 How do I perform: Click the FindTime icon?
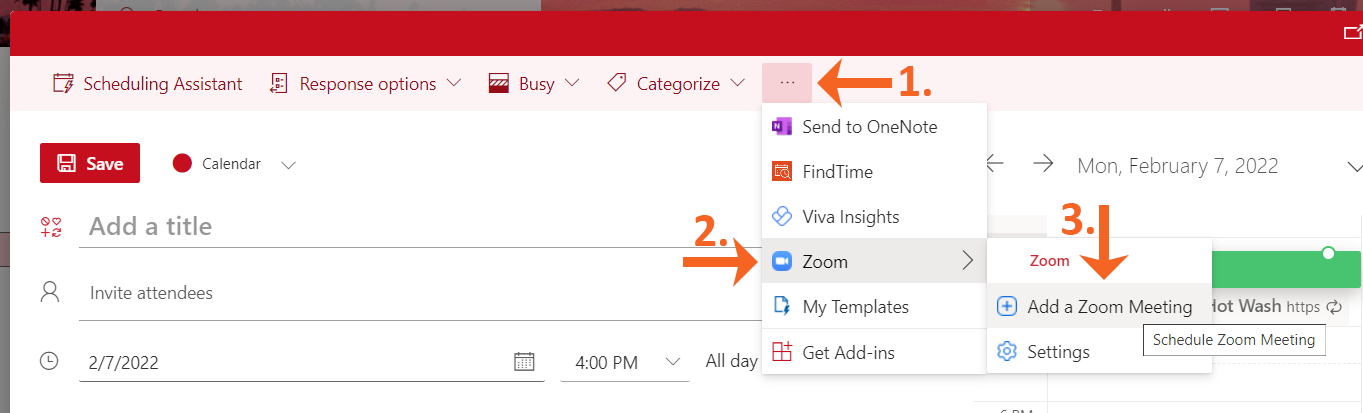(x=782, y=172)
